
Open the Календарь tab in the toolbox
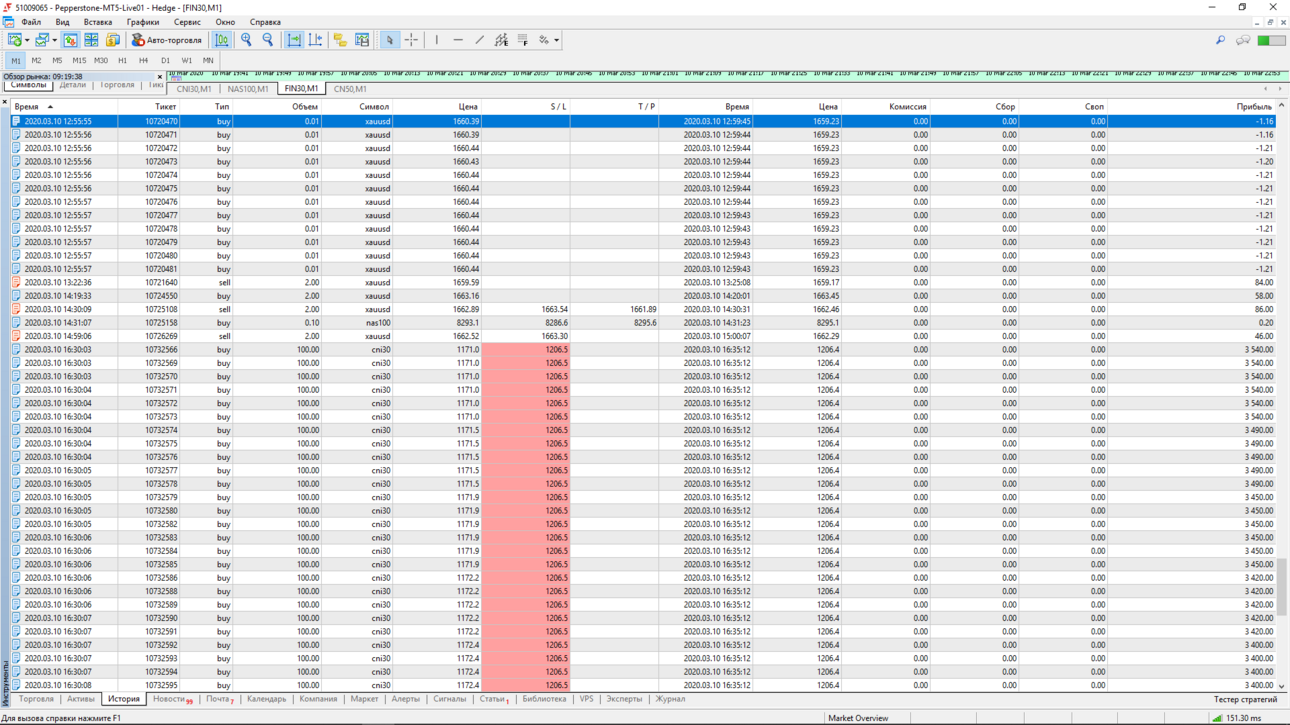266,699
